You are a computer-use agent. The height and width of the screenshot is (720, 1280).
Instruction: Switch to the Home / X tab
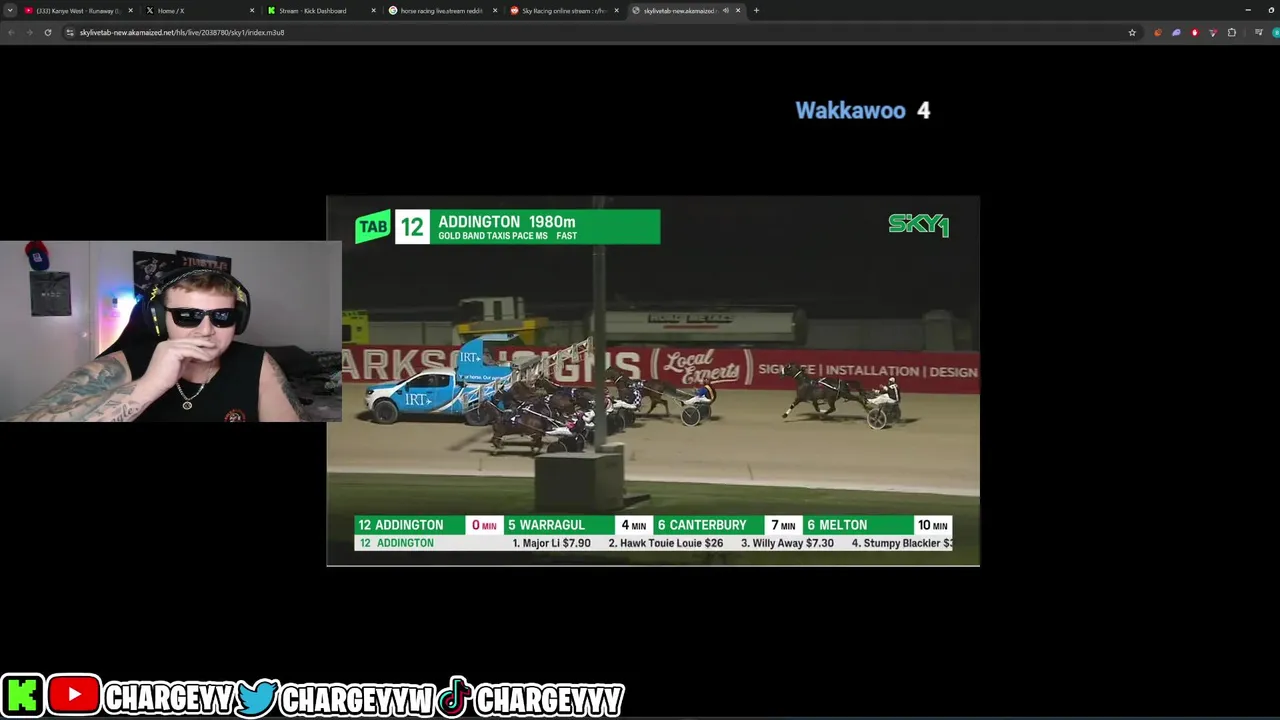coord(198,10)
